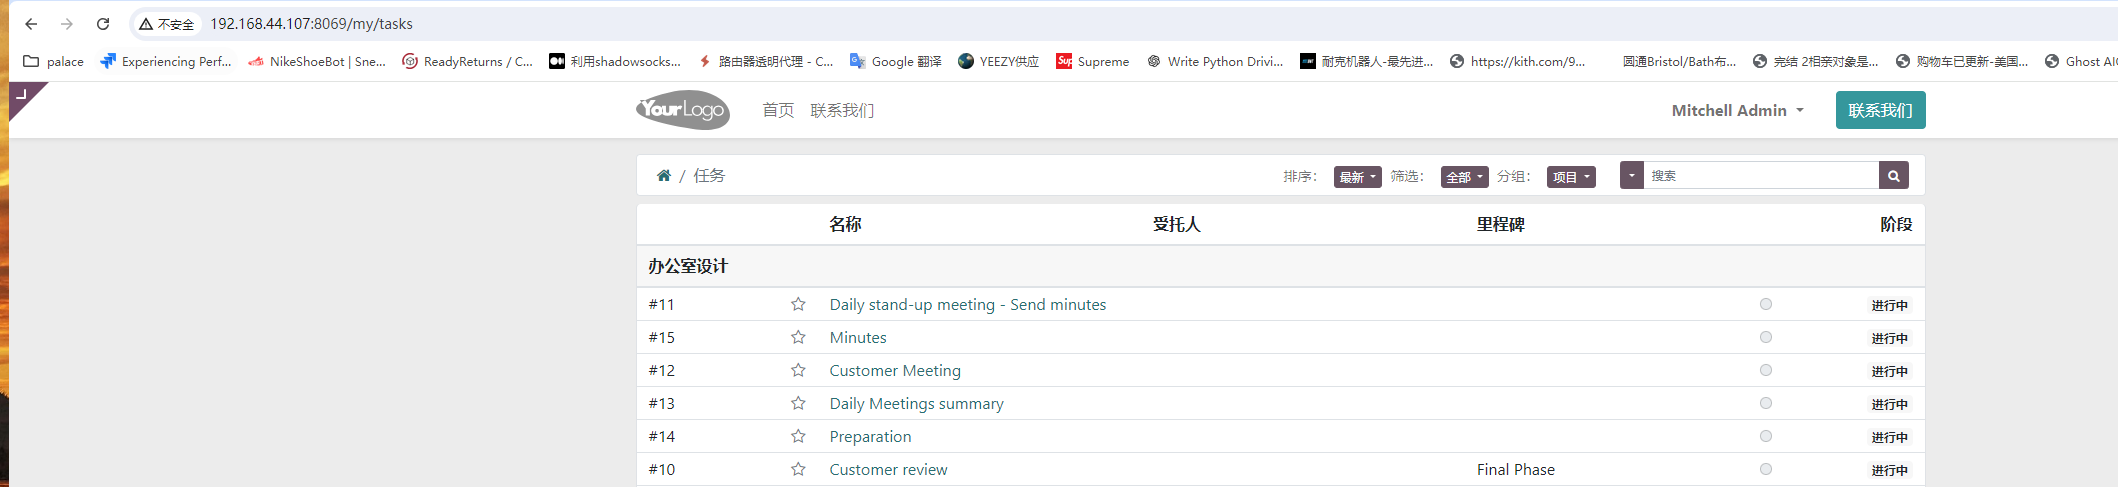Click the search magnifier button
The image size is (2118, 487).
click(x=1893, y=176)
